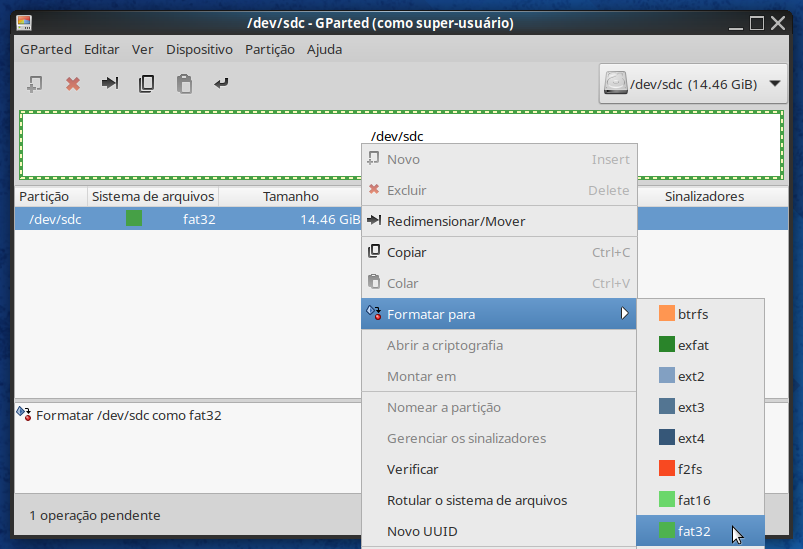Choose Novo UUID in context menu

499,532
